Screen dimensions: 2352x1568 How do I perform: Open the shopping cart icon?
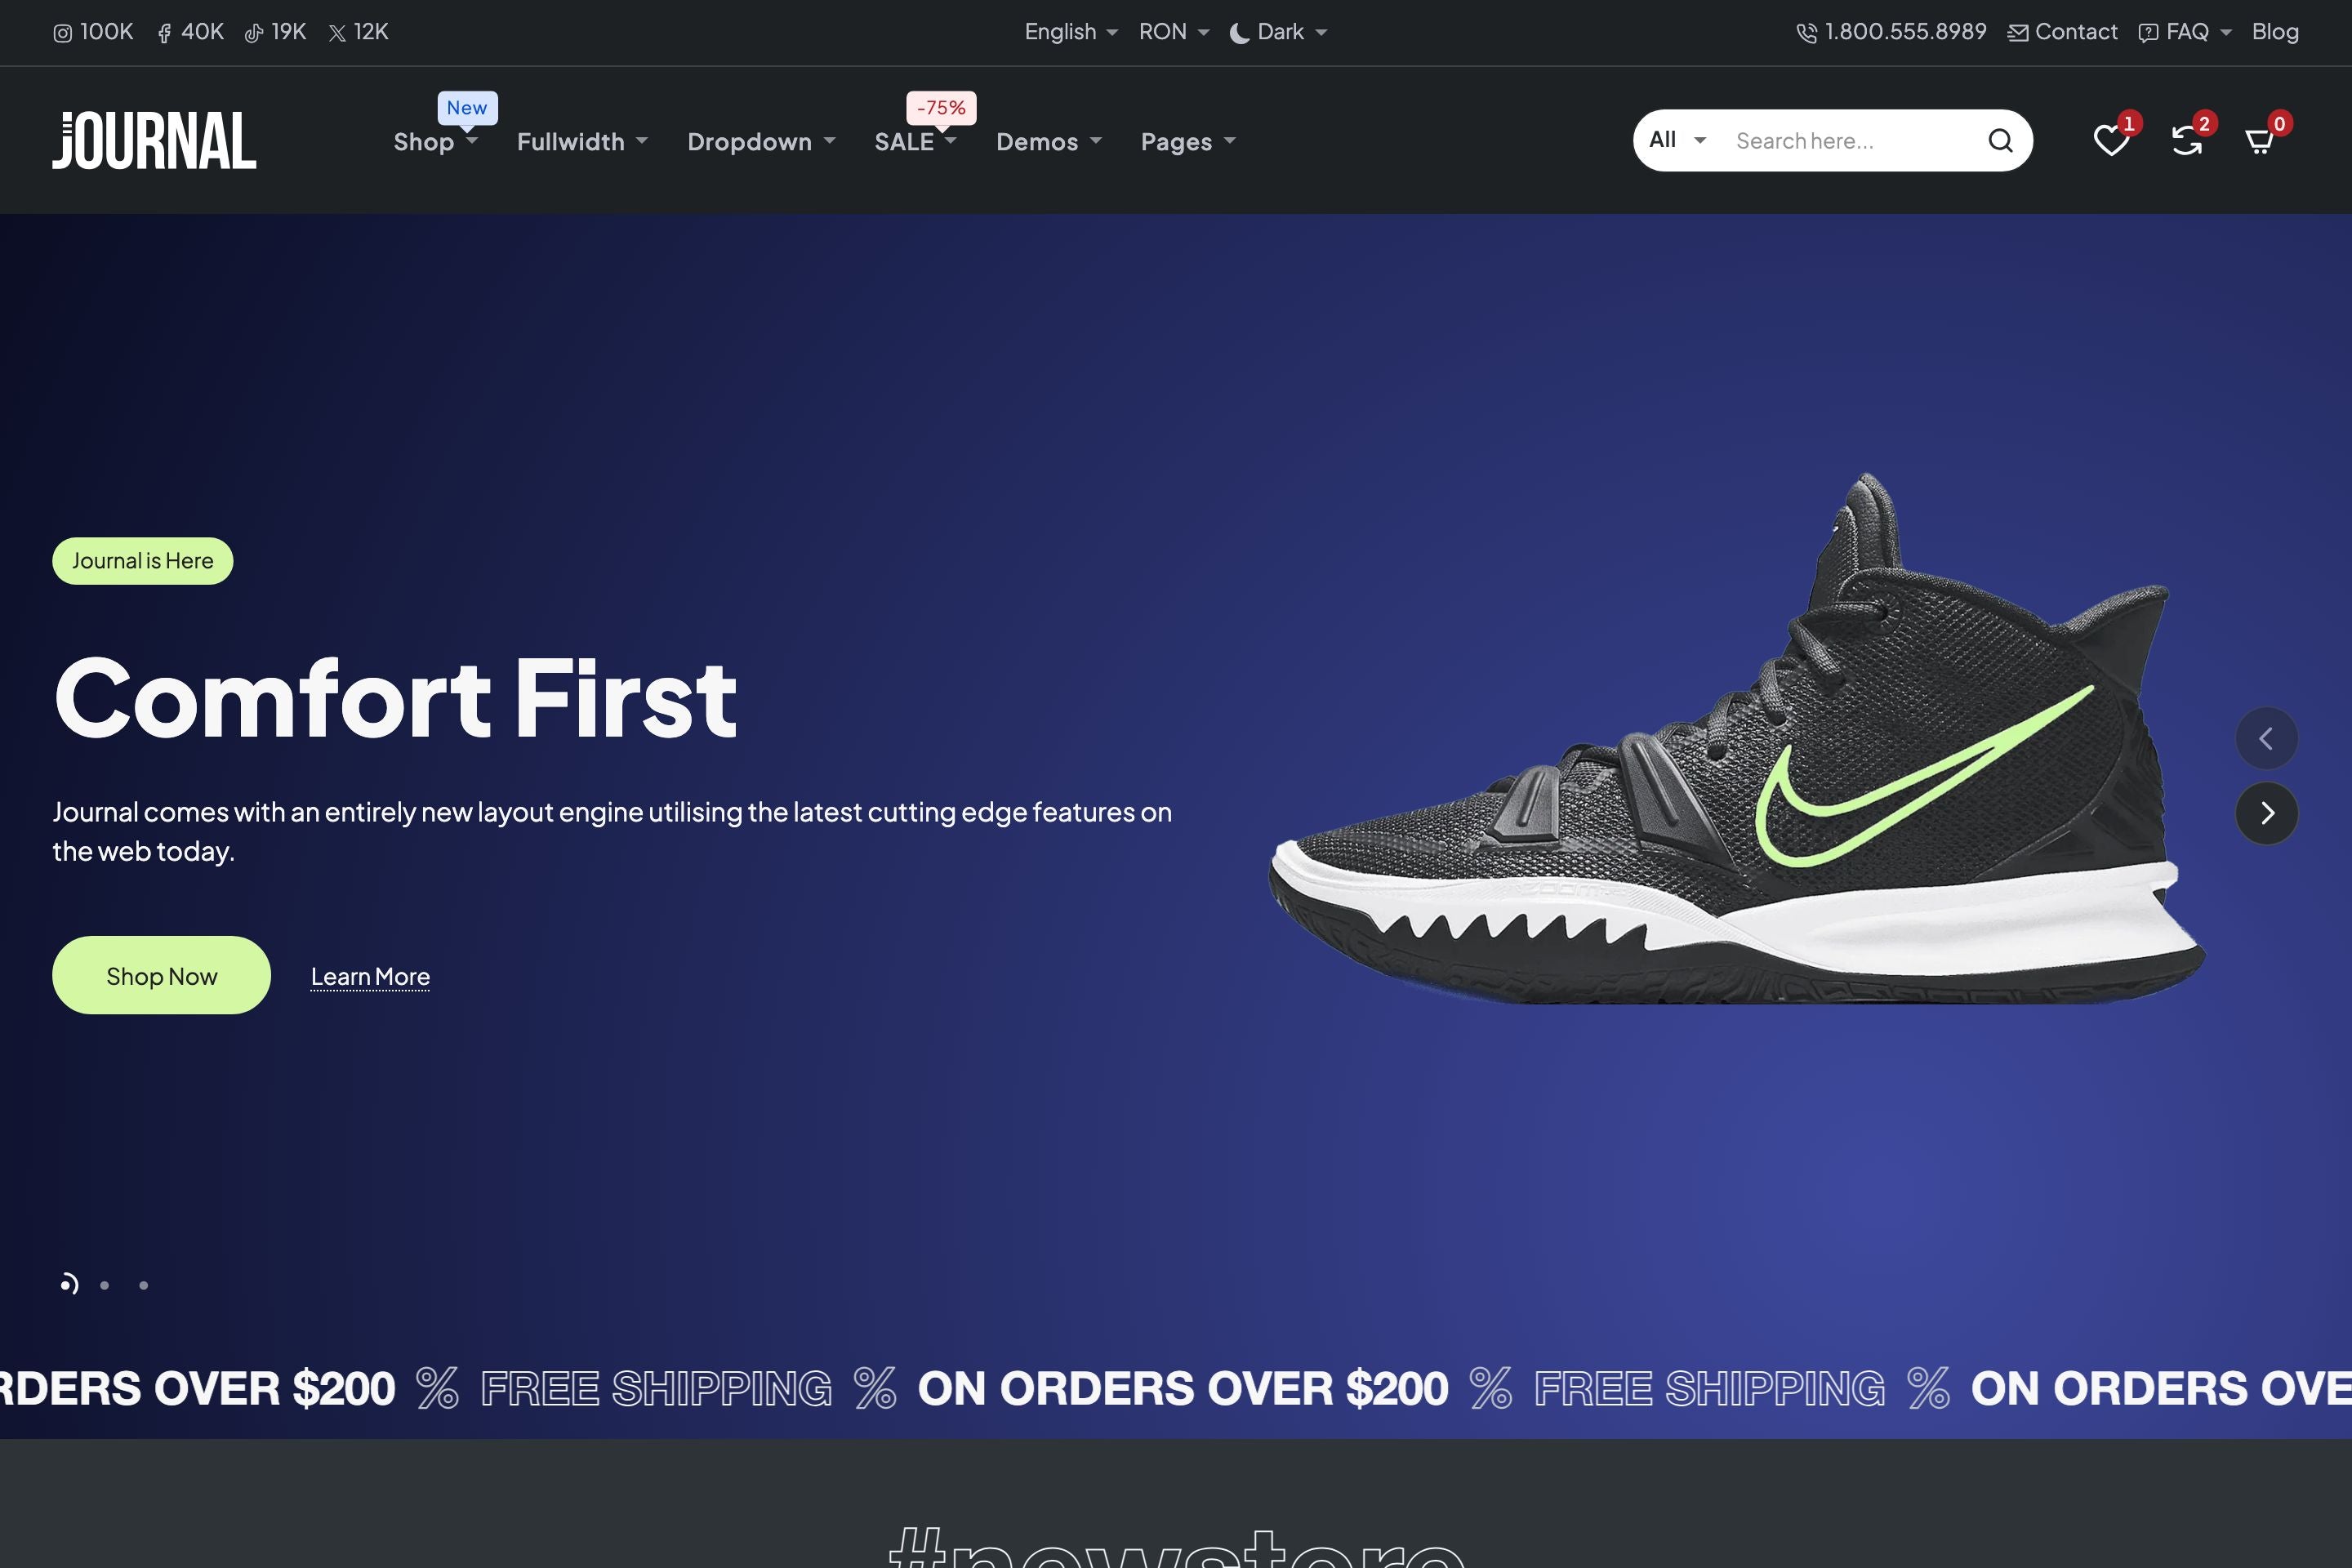[x=2260, y=140]
